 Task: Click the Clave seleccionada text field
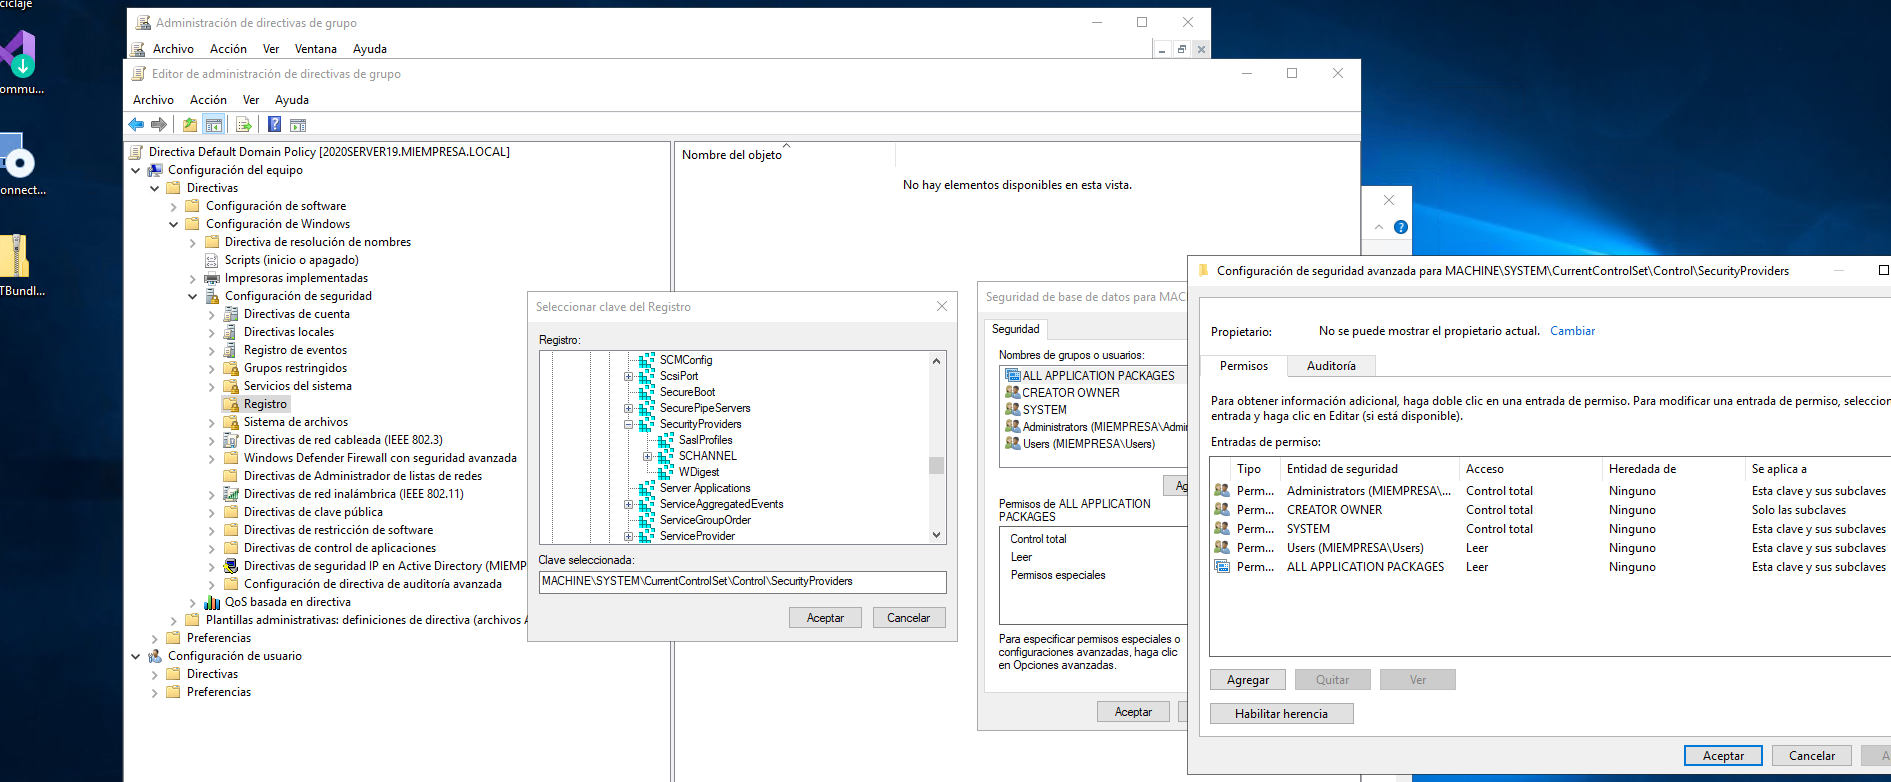[742, 582]
